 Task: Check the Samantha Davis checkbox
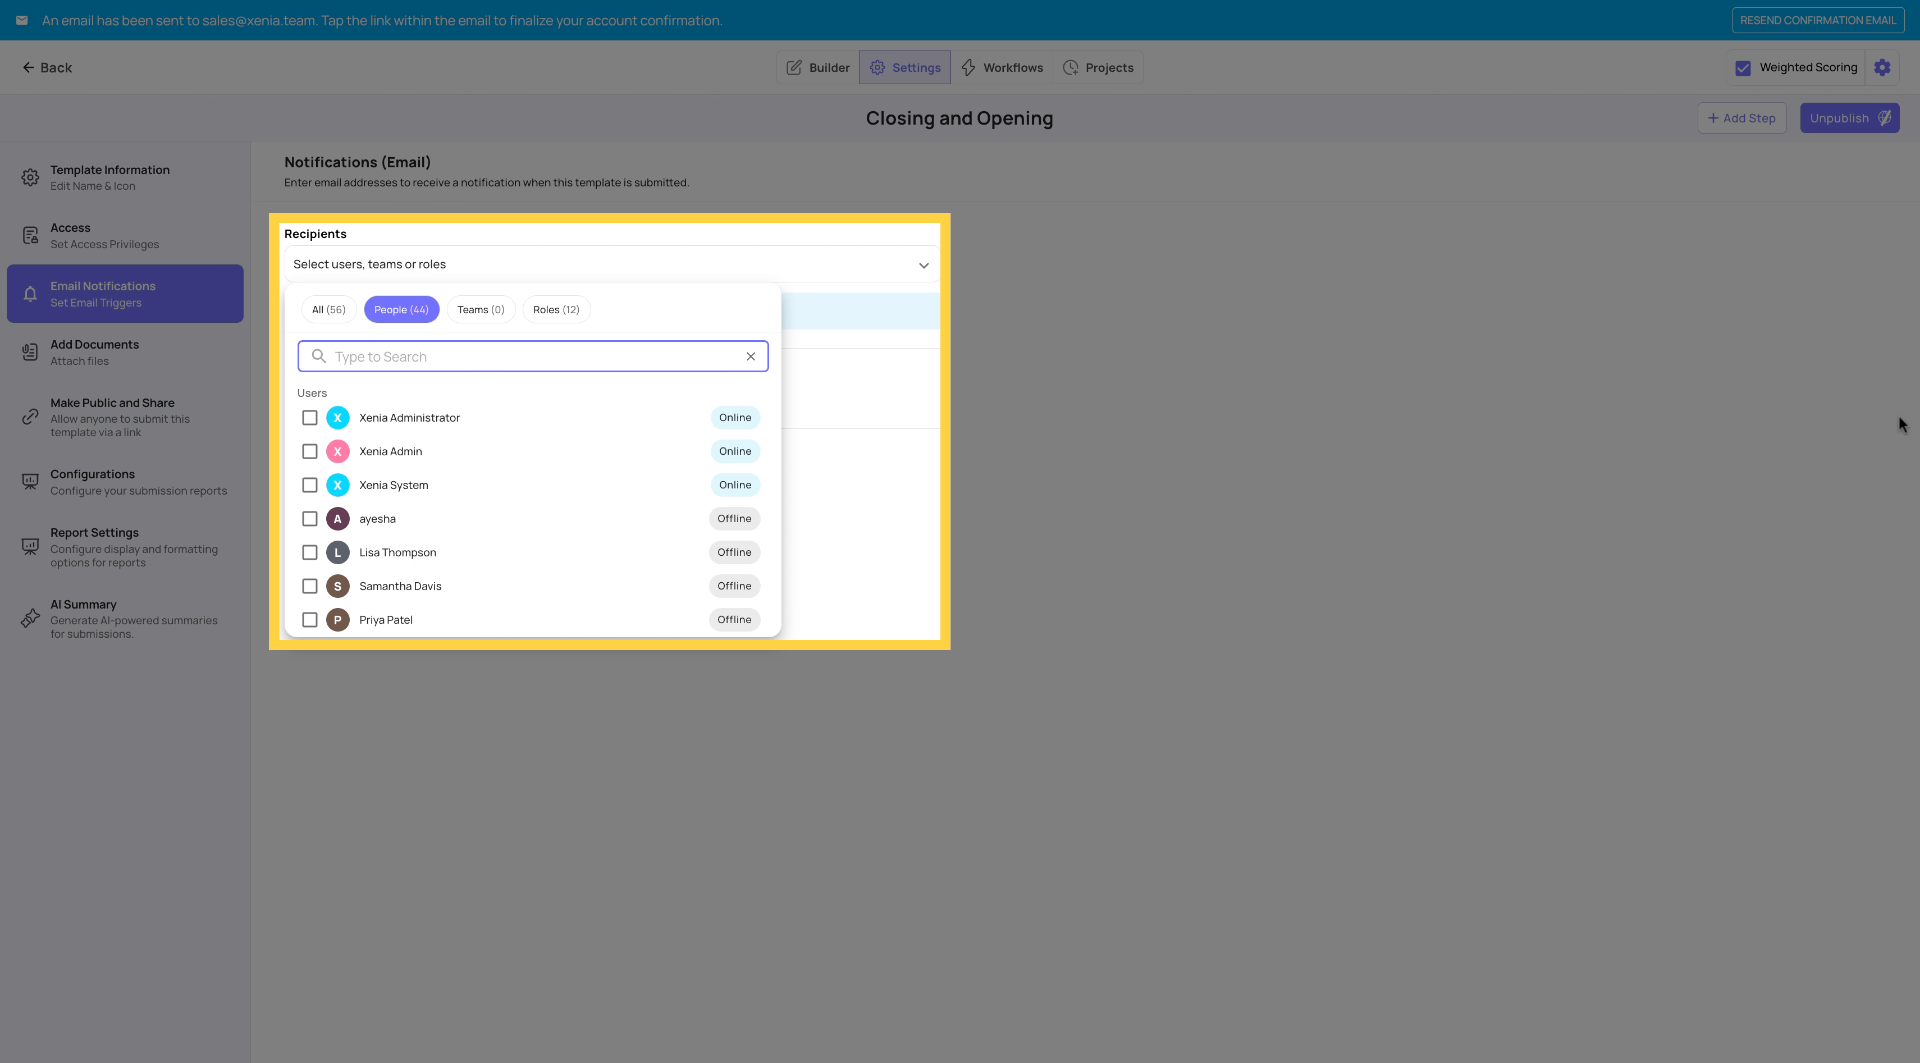click(x=310, y=586)
